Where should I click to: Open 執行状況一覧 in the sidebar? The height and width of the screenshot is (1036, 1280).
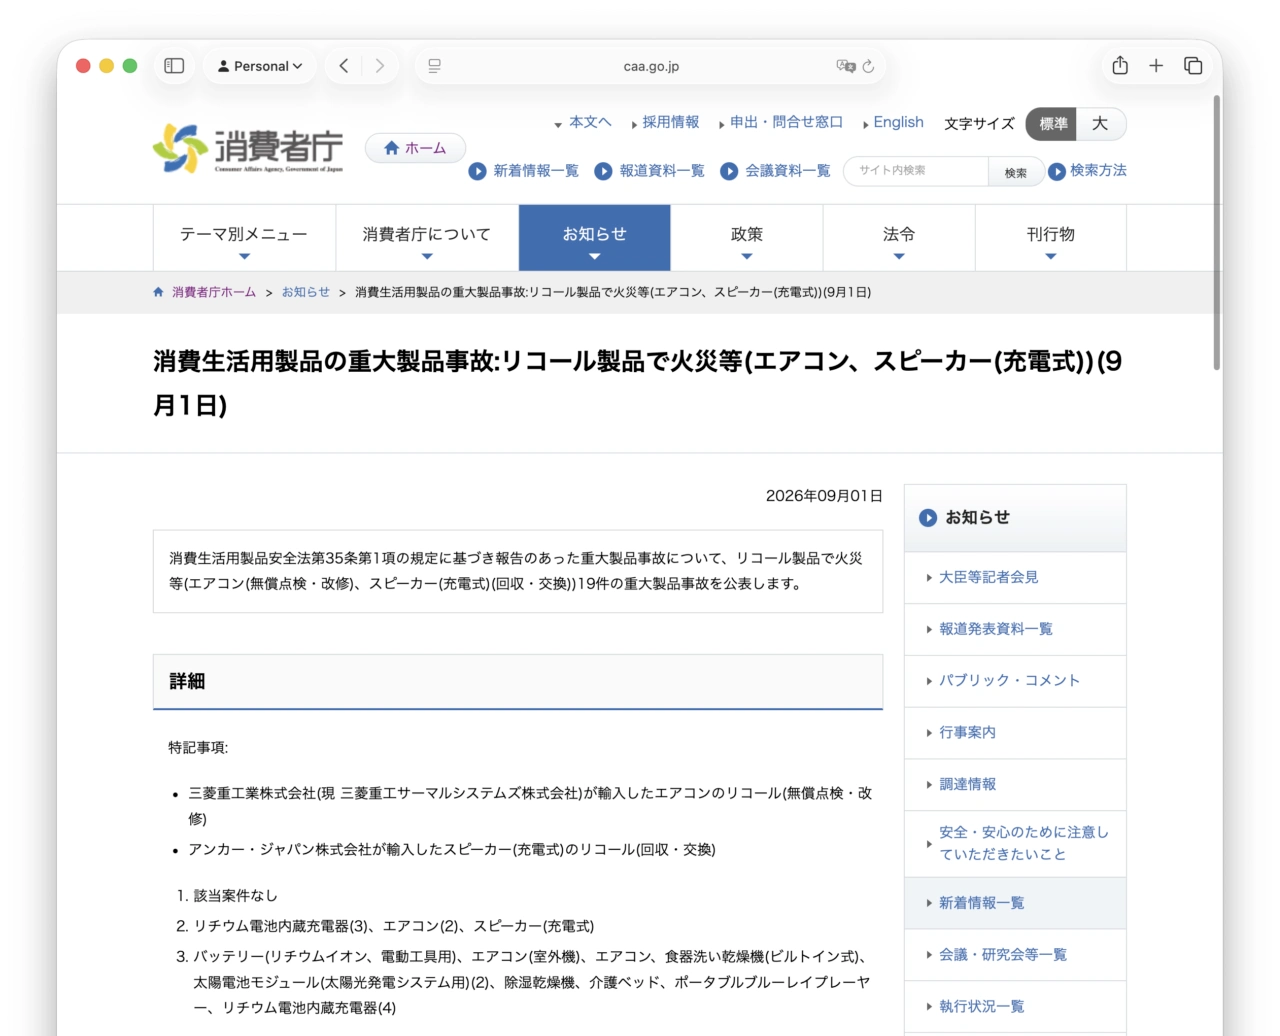tap(1015, 1007)
